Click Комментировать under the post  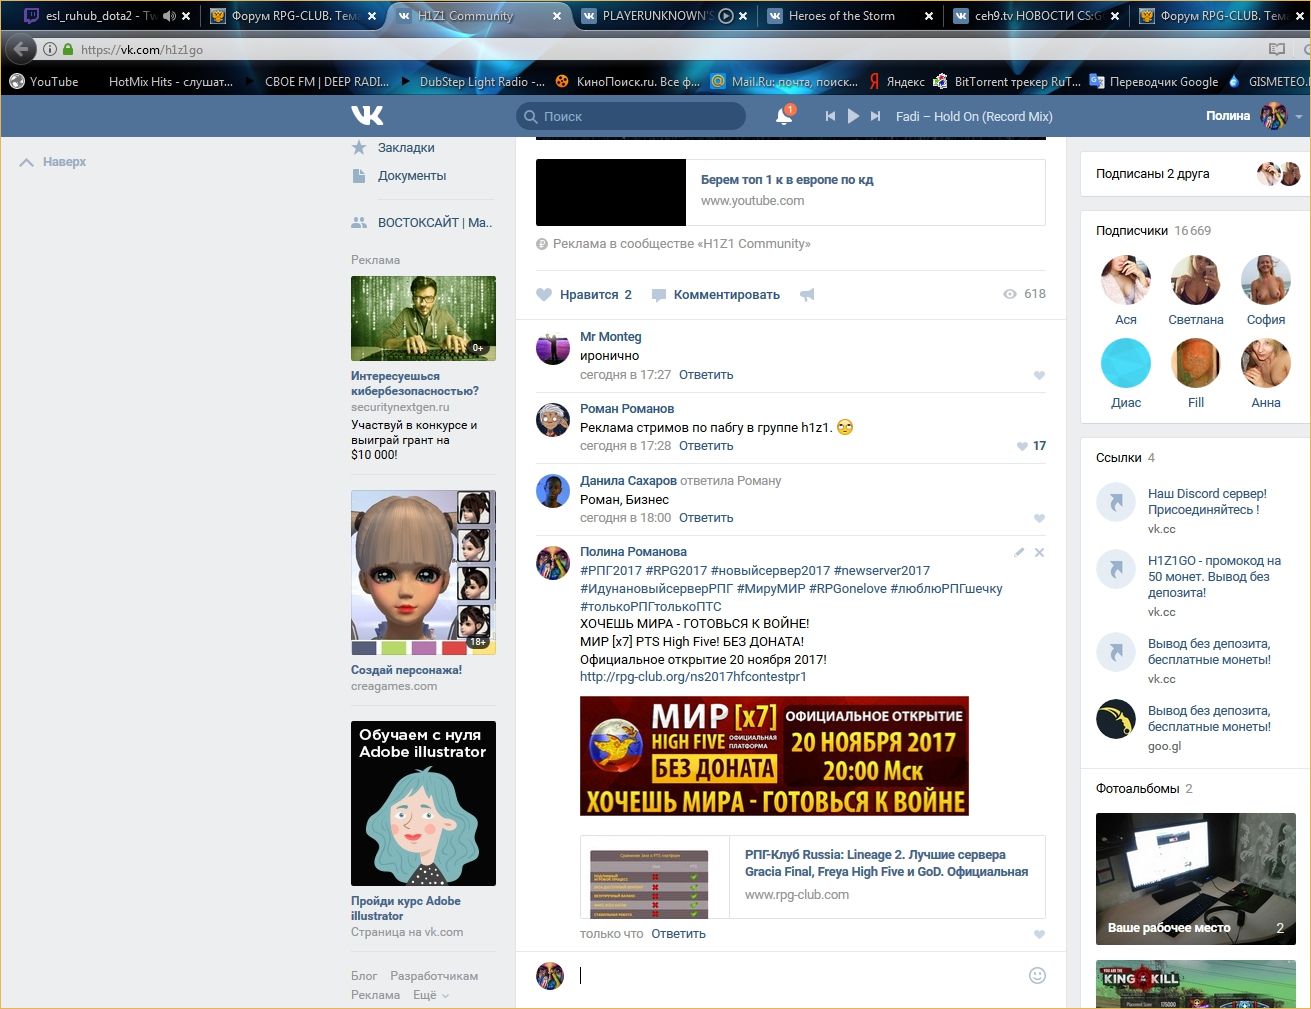click(x=716, y=295)
